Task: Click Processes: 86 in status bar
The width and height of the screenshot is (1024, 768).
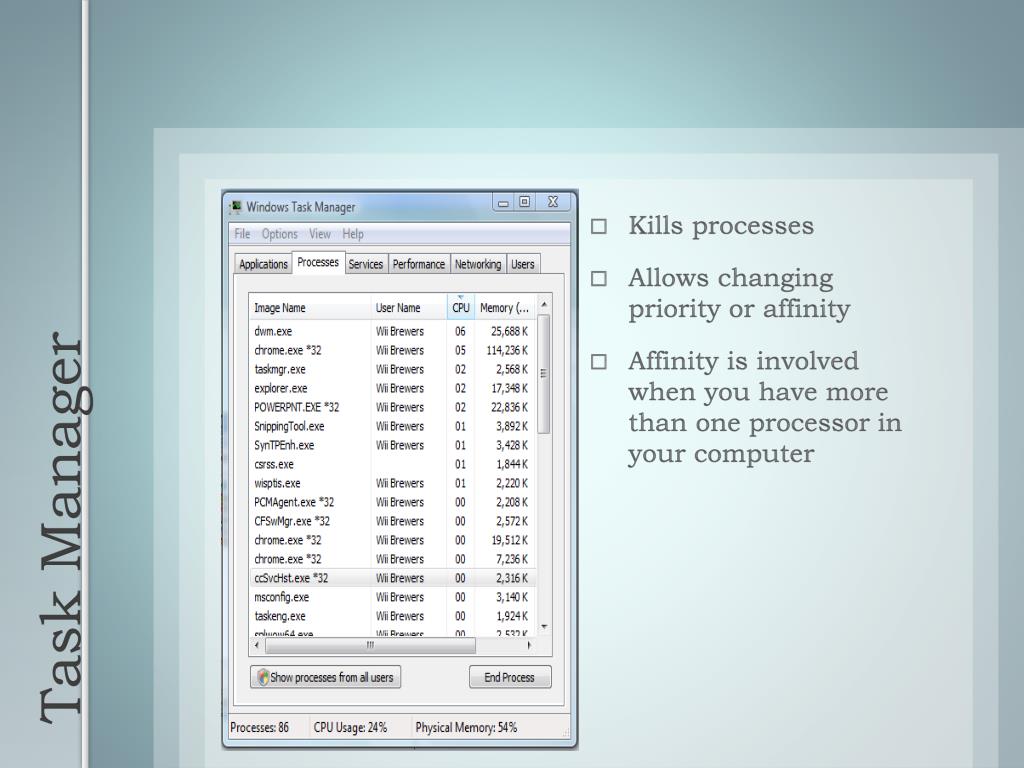Action: pyautogui.click(x=259, y=727)
